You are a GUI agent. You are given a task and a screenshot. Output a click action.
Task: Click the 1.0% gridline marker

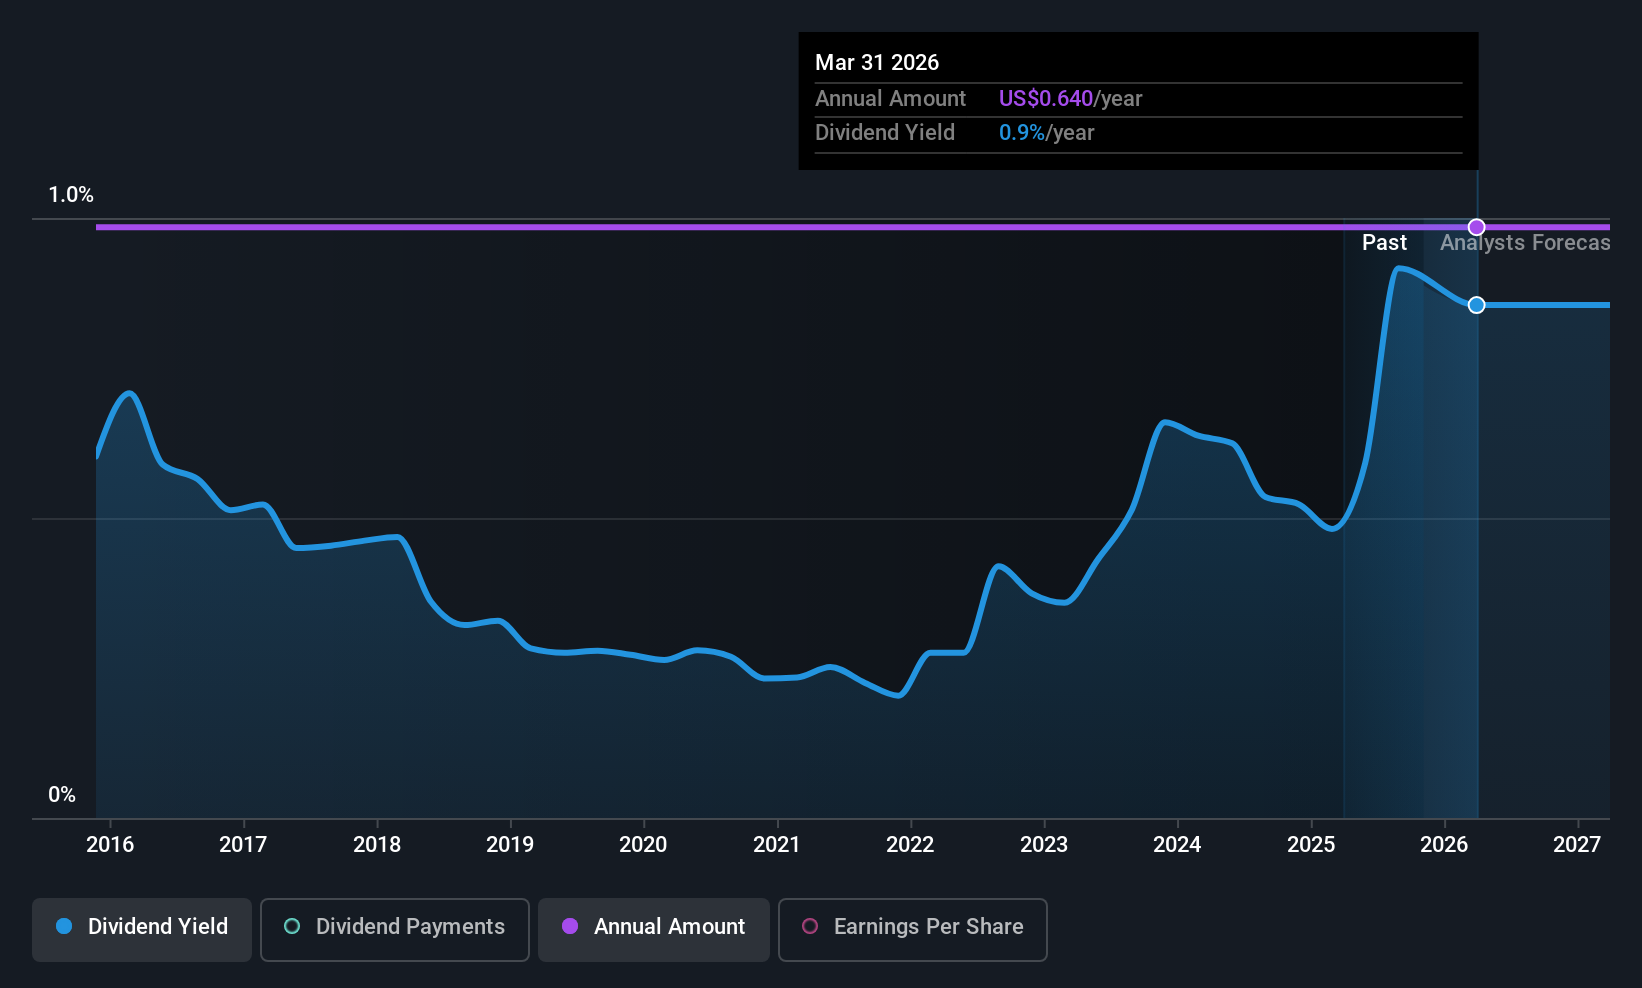(x=70, y=195)
